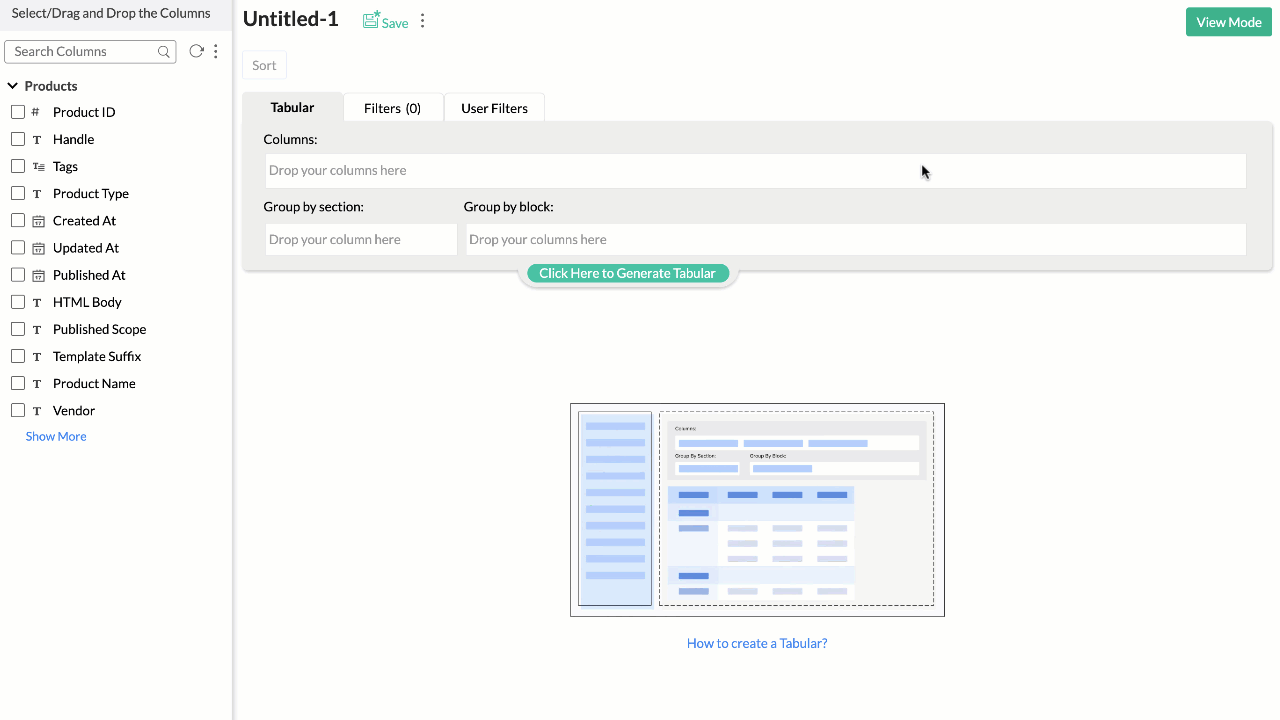Check the Product ID checkbox
Viewport: 1280px width, 720px height.
pyautogui.click(x=18, y=112)
